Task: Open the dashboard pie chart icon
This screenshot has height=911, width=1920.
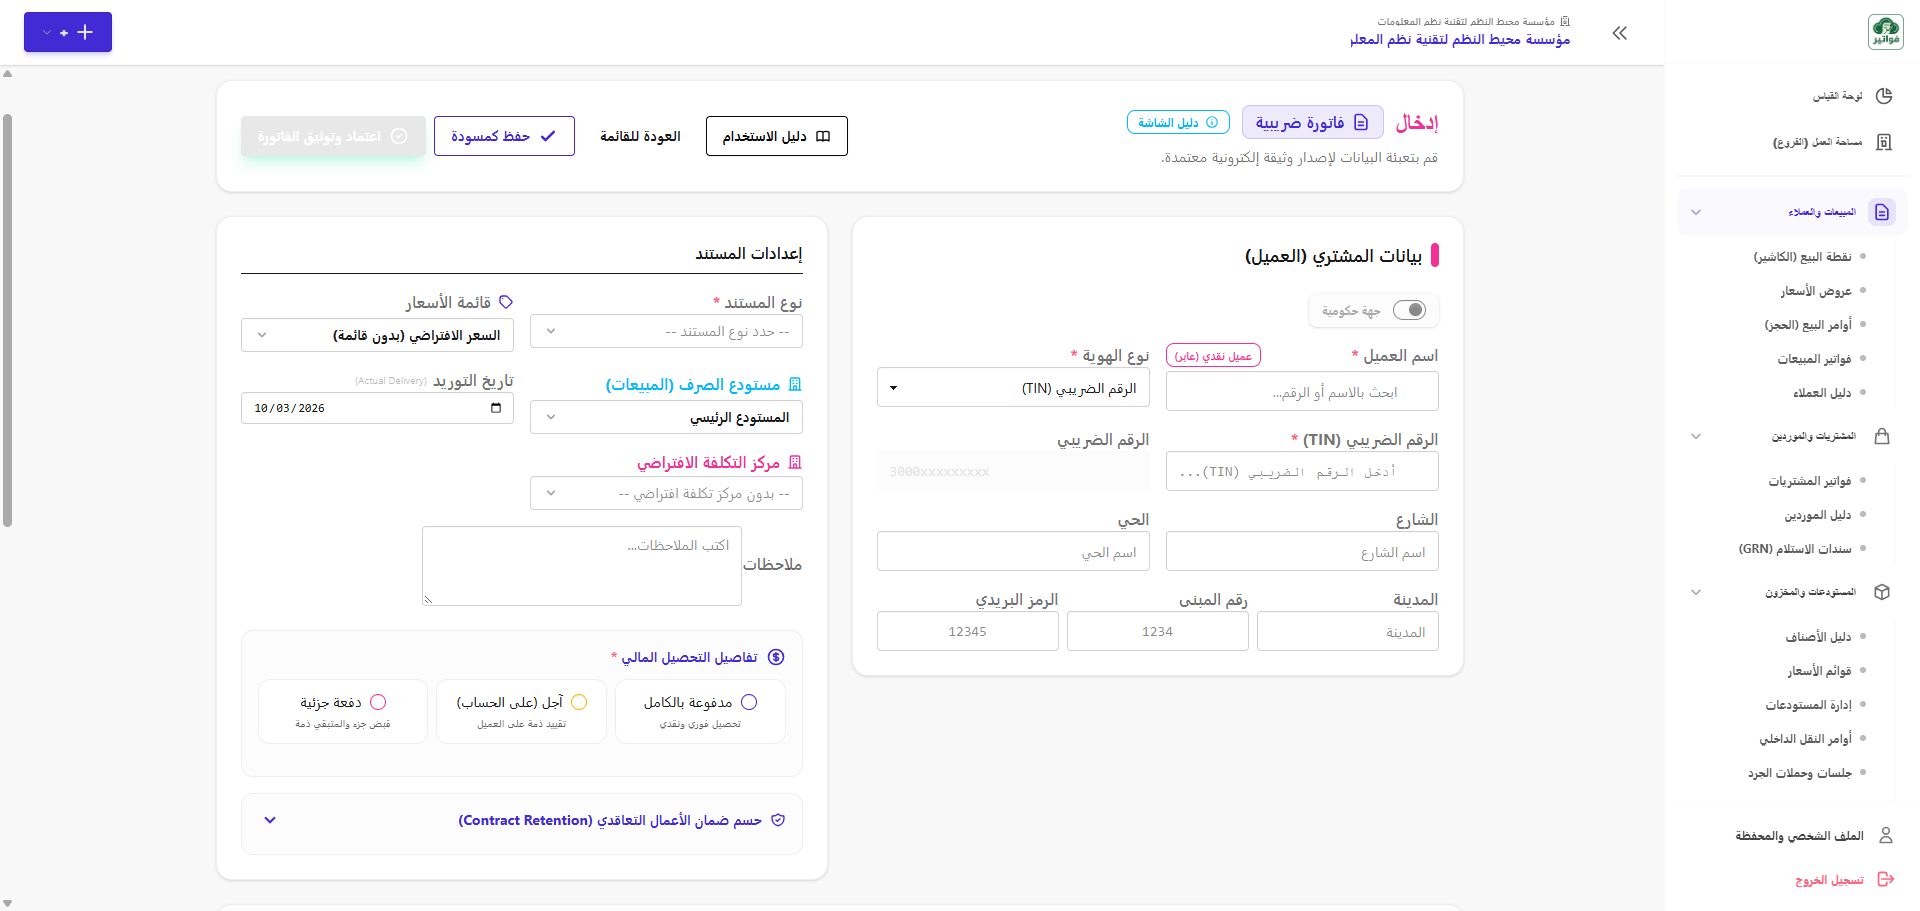Action: click(x=1884, y=96)
